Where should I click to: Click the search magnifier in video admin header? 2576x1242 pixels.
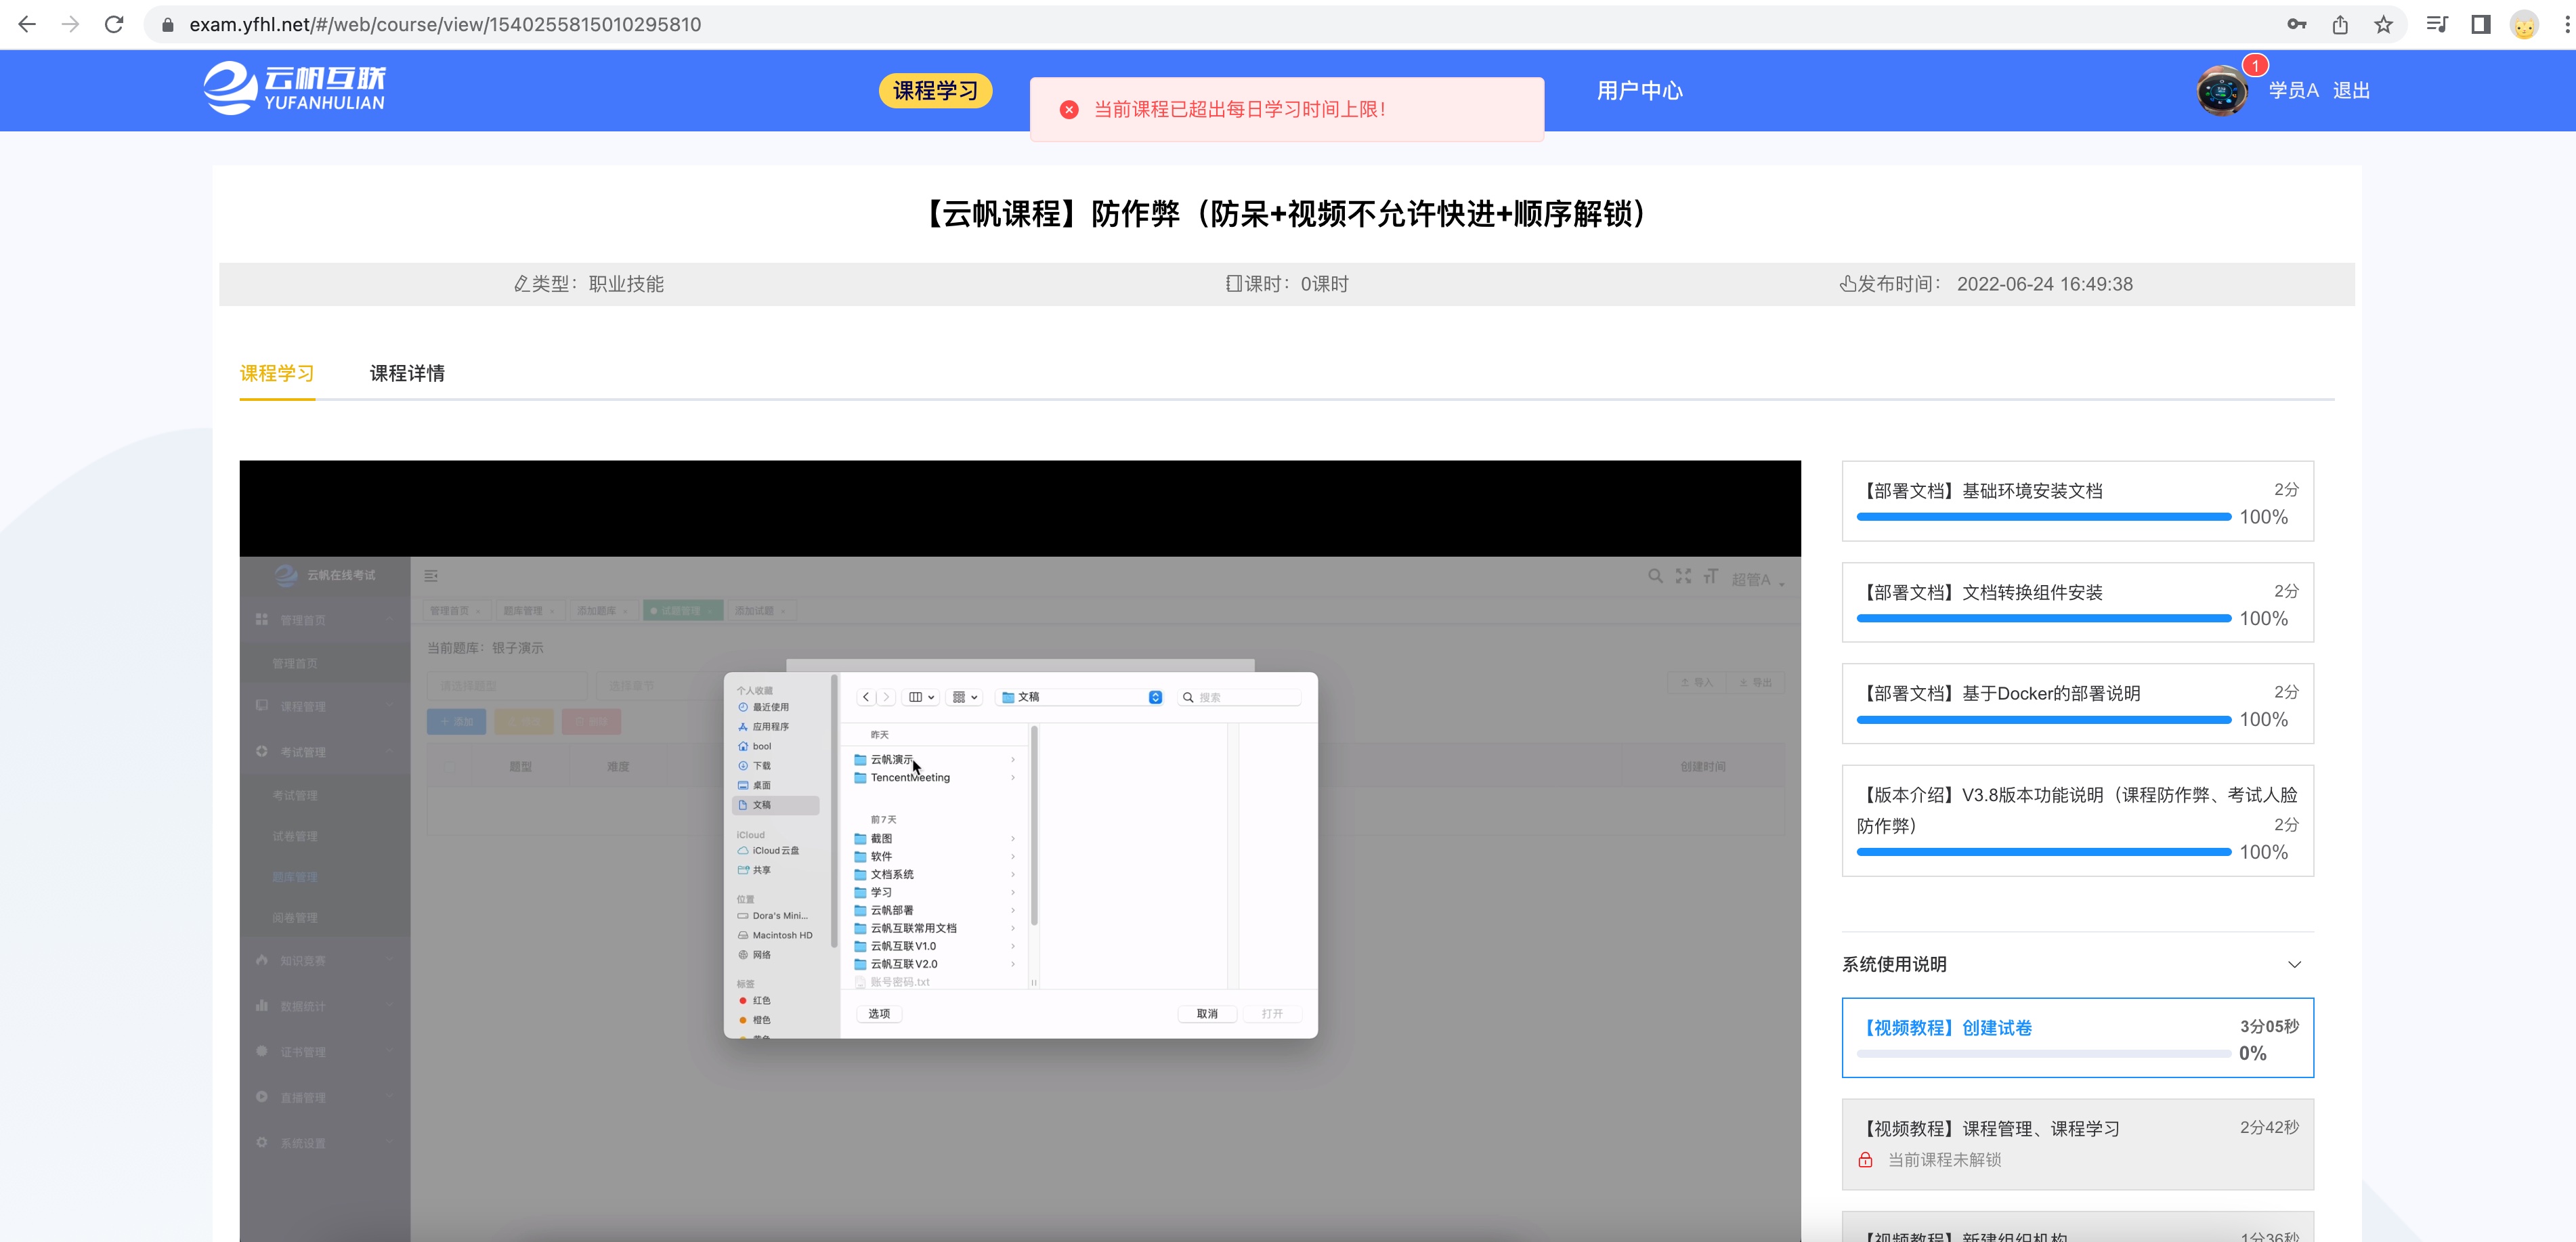(x=1655, y=576)
